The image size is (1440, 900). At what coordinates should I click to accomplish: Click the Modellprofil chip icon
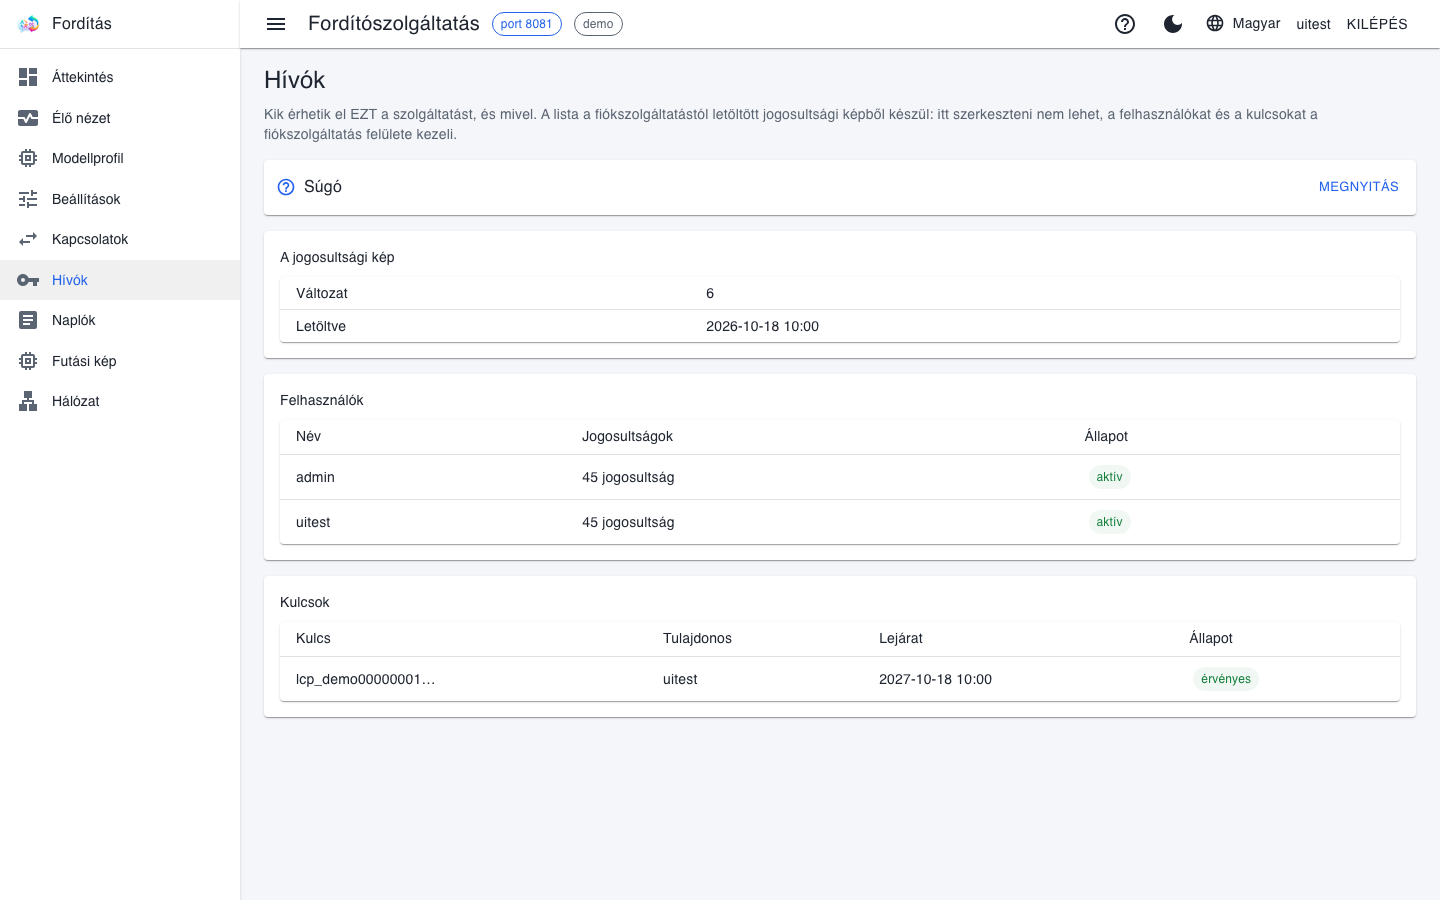(28, 158)
